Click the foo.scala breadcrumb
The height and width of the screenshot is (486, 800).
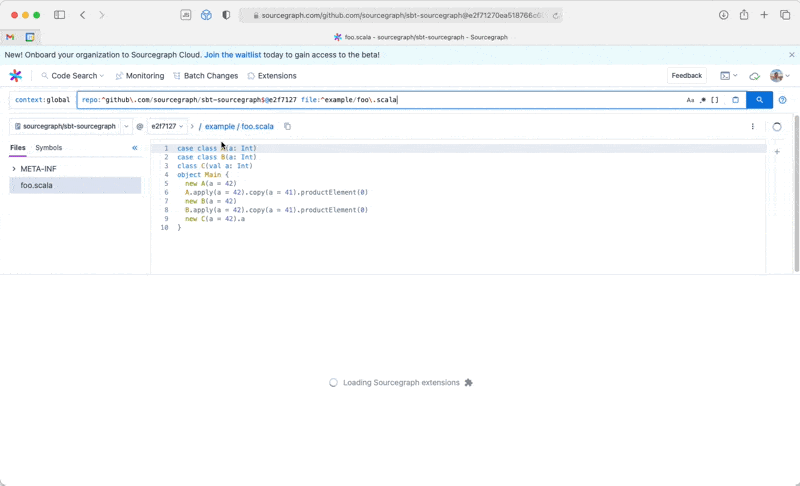click(257, 126)
